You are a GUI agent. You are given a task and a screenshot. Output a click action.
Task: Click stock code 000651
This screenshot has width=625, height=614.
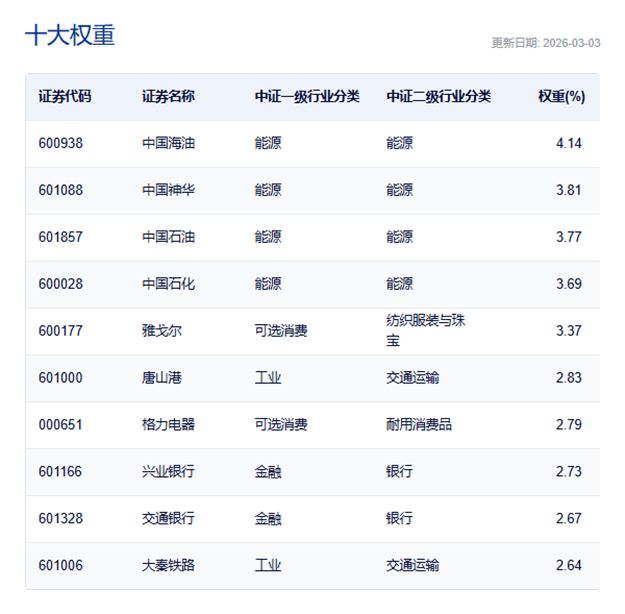61,425
